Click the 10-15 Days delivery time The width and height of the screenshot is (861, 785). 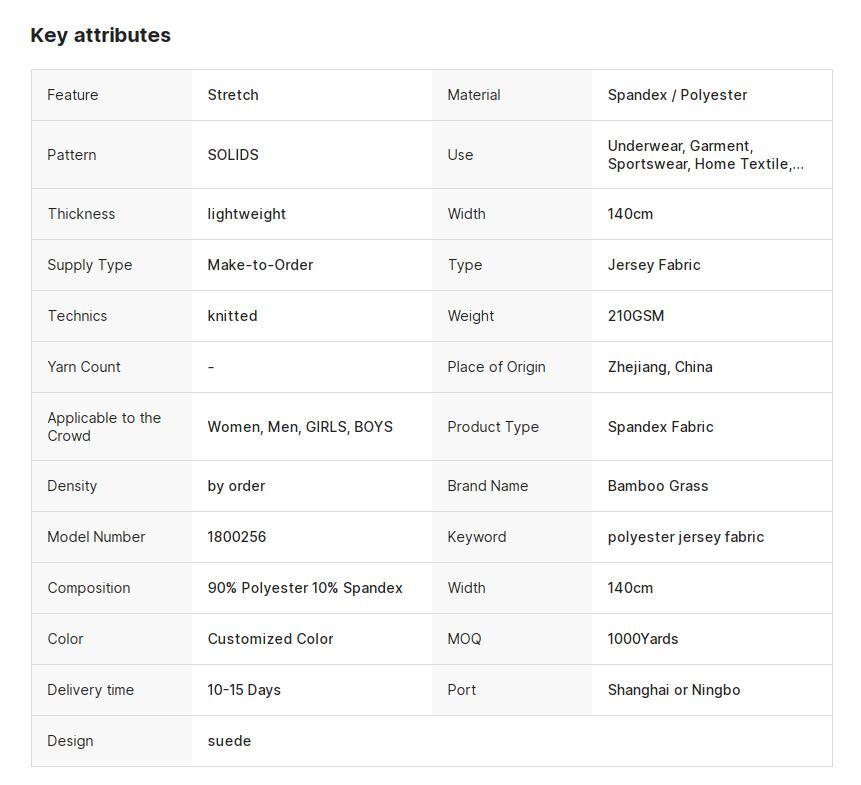pos(244,691)
